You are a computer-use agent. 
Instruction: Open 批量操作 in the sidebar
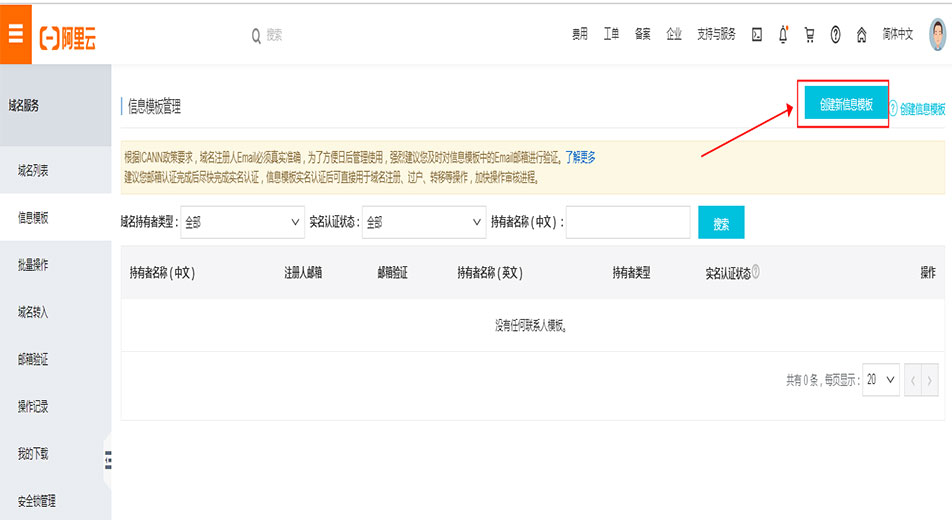33,265
